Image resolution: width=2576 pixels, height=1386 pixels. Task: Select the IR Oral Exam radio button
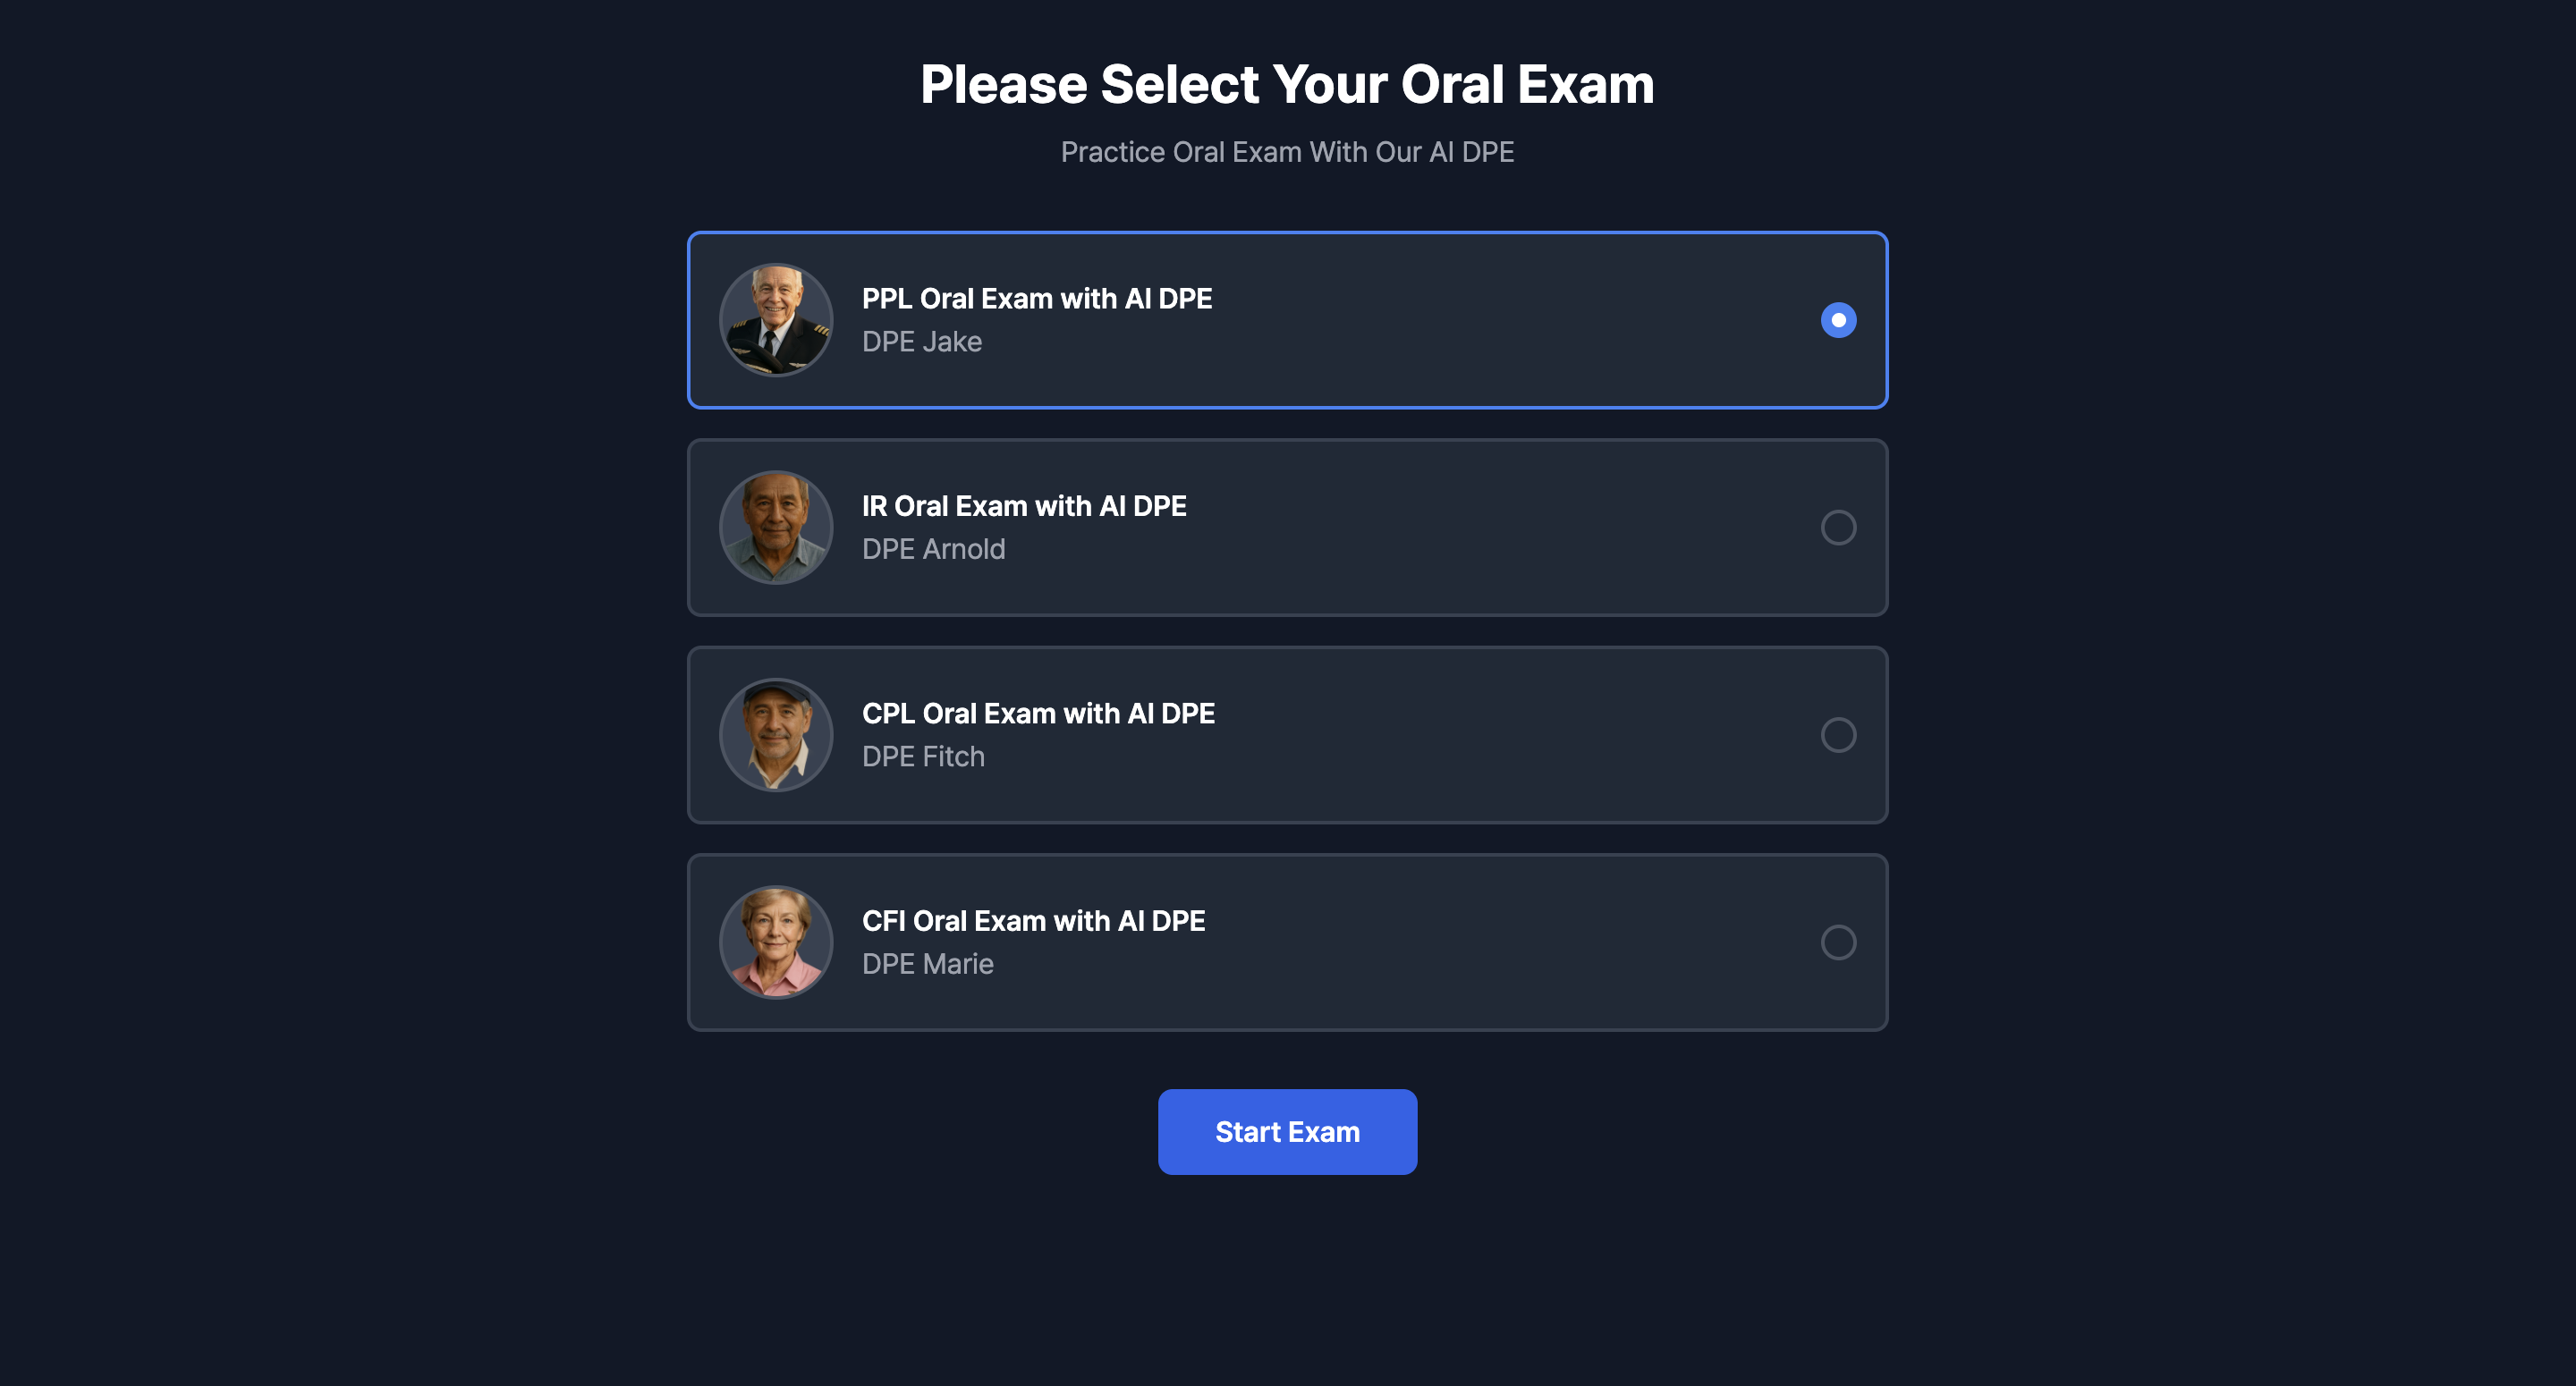1838,527
